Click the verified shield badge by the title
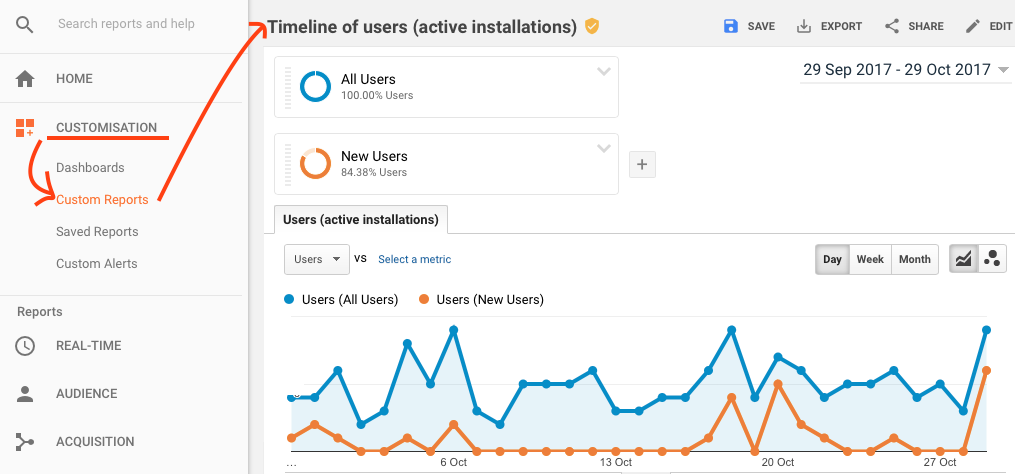Image resolution: width=1015 pixels, height=474 pixels. click(x=592, y=27)
